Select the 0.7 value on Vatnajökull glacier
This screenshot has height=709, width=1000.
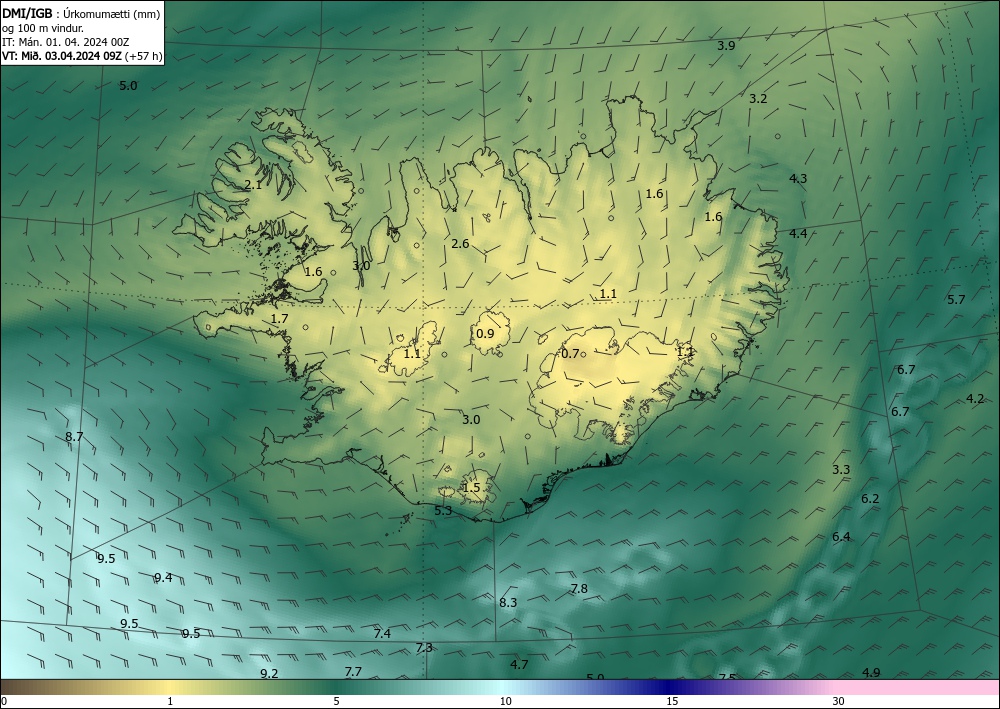tap(570, 354)
